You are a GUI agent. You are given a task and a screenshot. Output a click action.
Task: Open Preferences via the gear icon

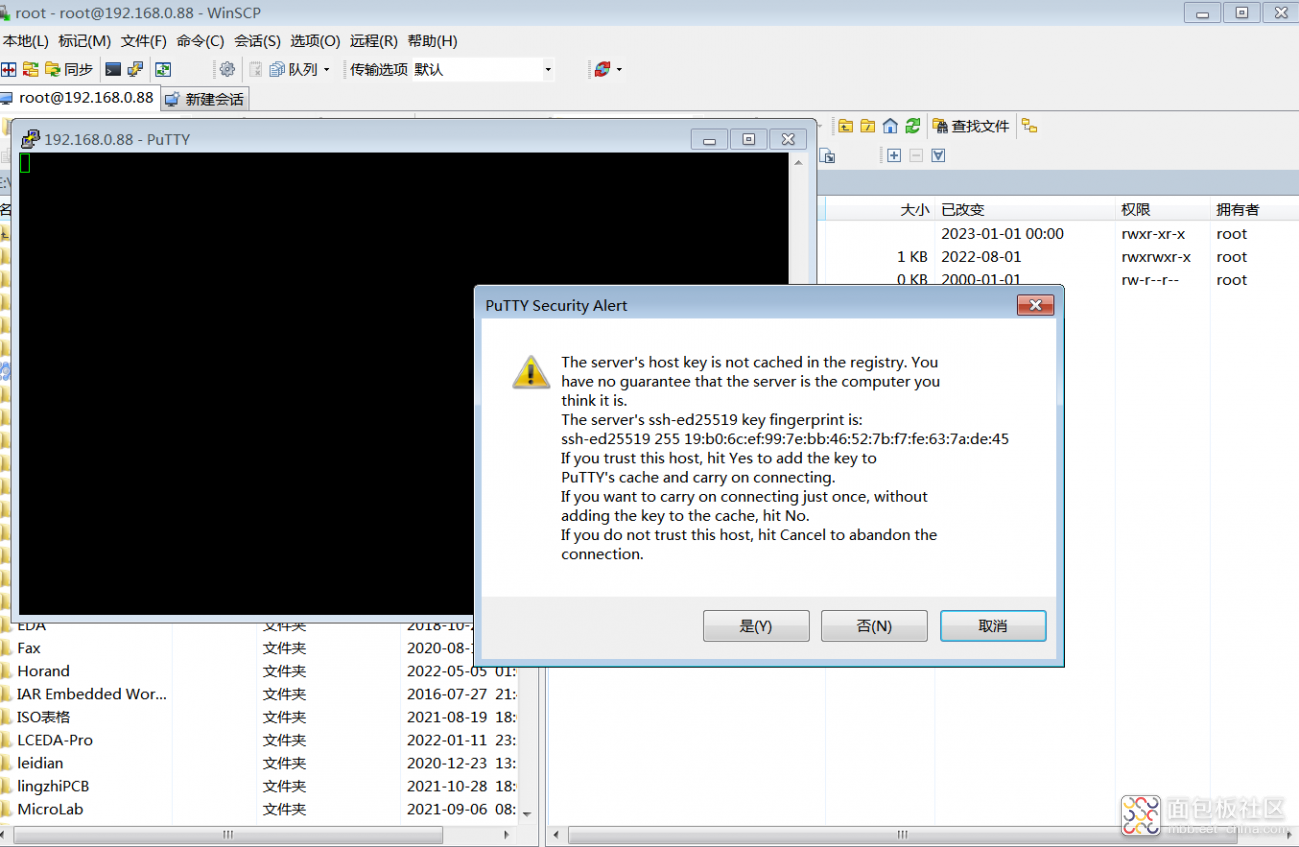click(x=227, y=70)
